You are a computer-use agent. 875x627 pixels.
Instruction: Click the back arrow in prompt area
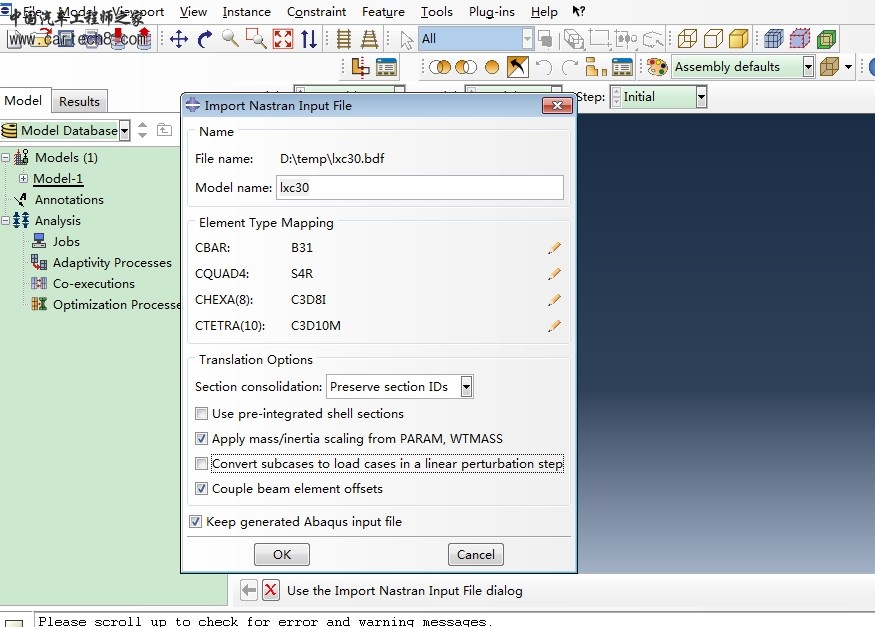249,590
